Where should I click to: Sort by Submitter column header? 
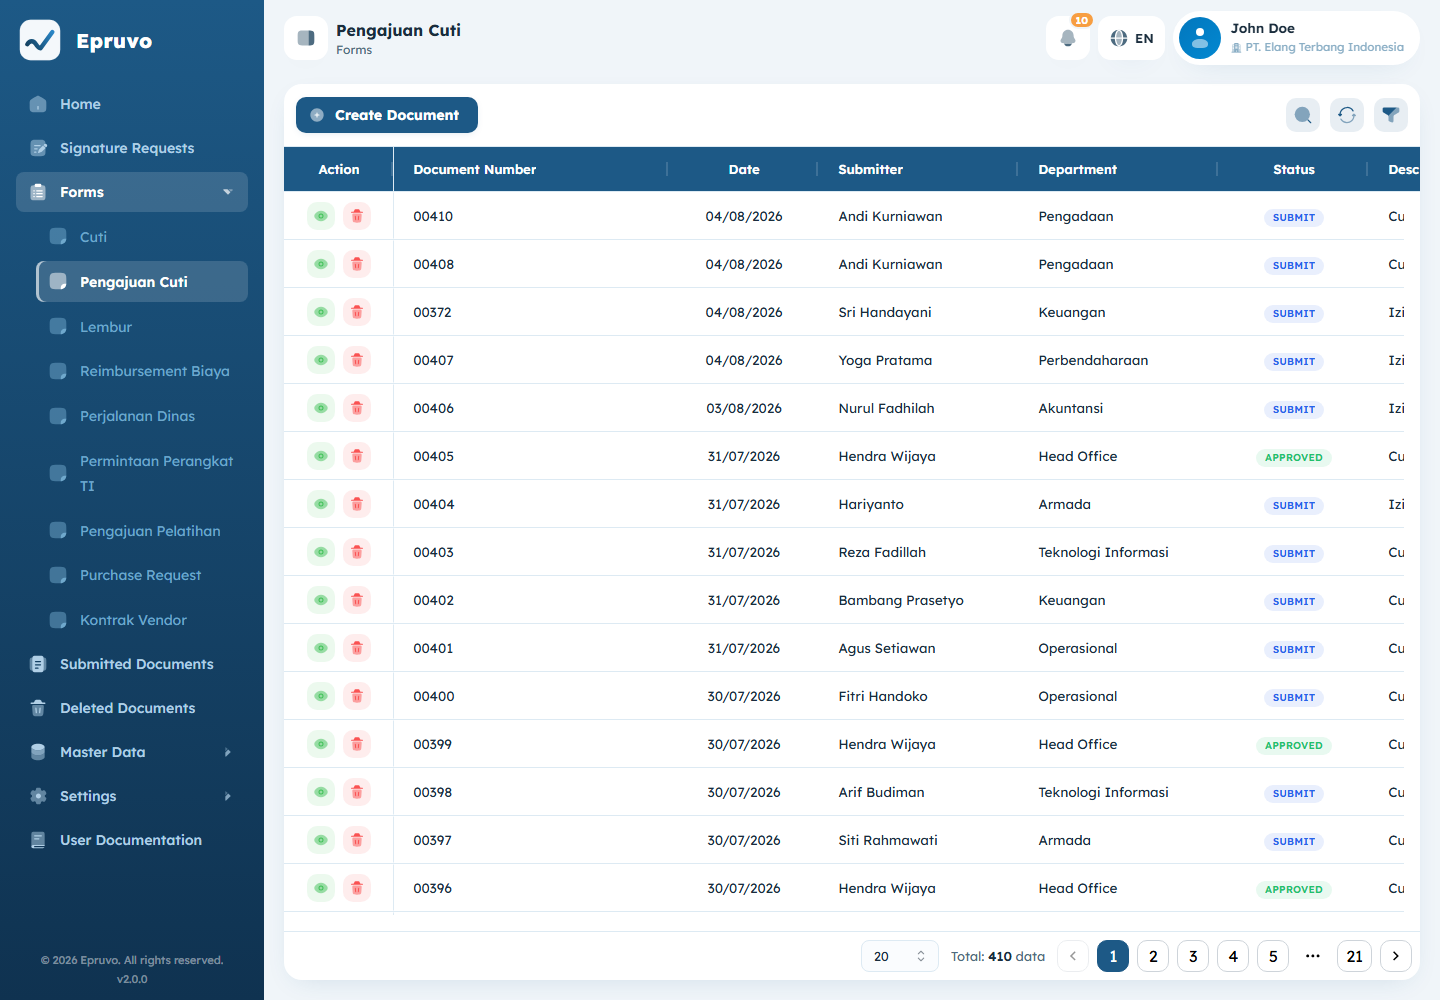tap(918, 169)
